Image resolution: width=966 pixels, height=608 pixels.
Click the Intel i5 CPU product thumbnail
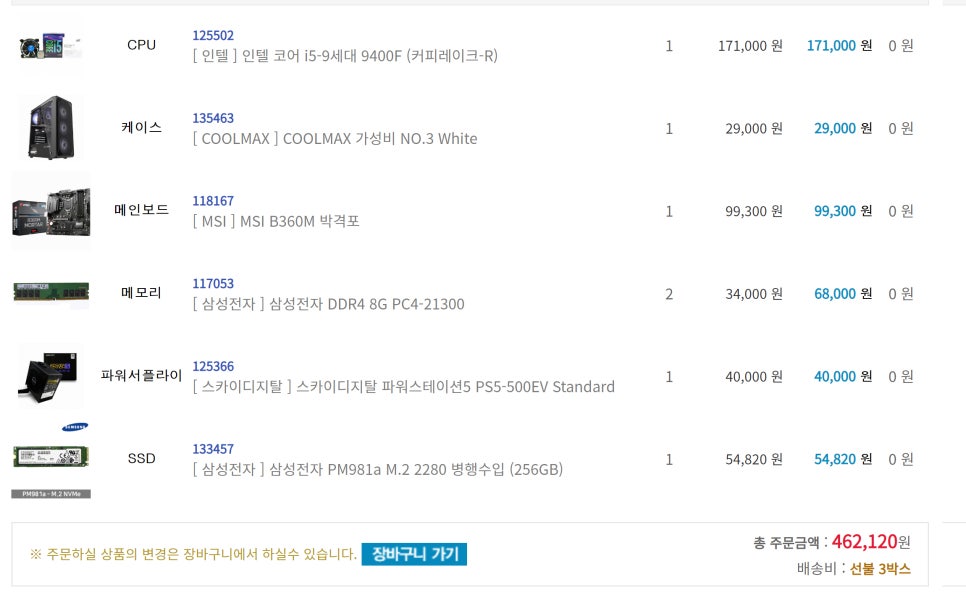click(x=51, y=45)
